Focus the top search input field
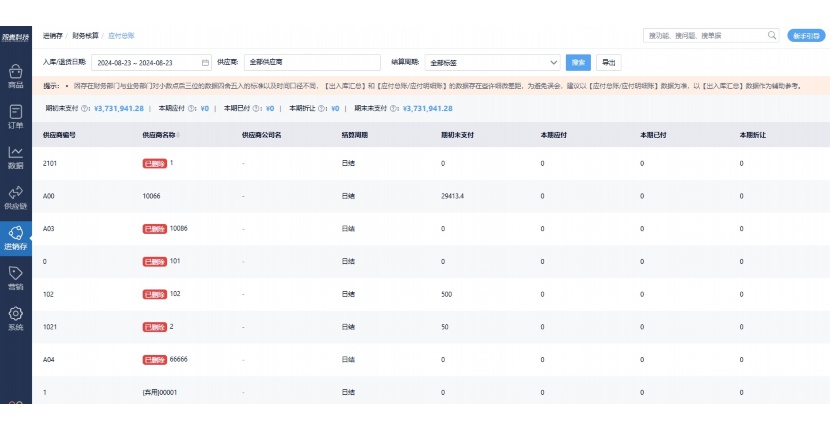830x430 pixels. point(705,35)
